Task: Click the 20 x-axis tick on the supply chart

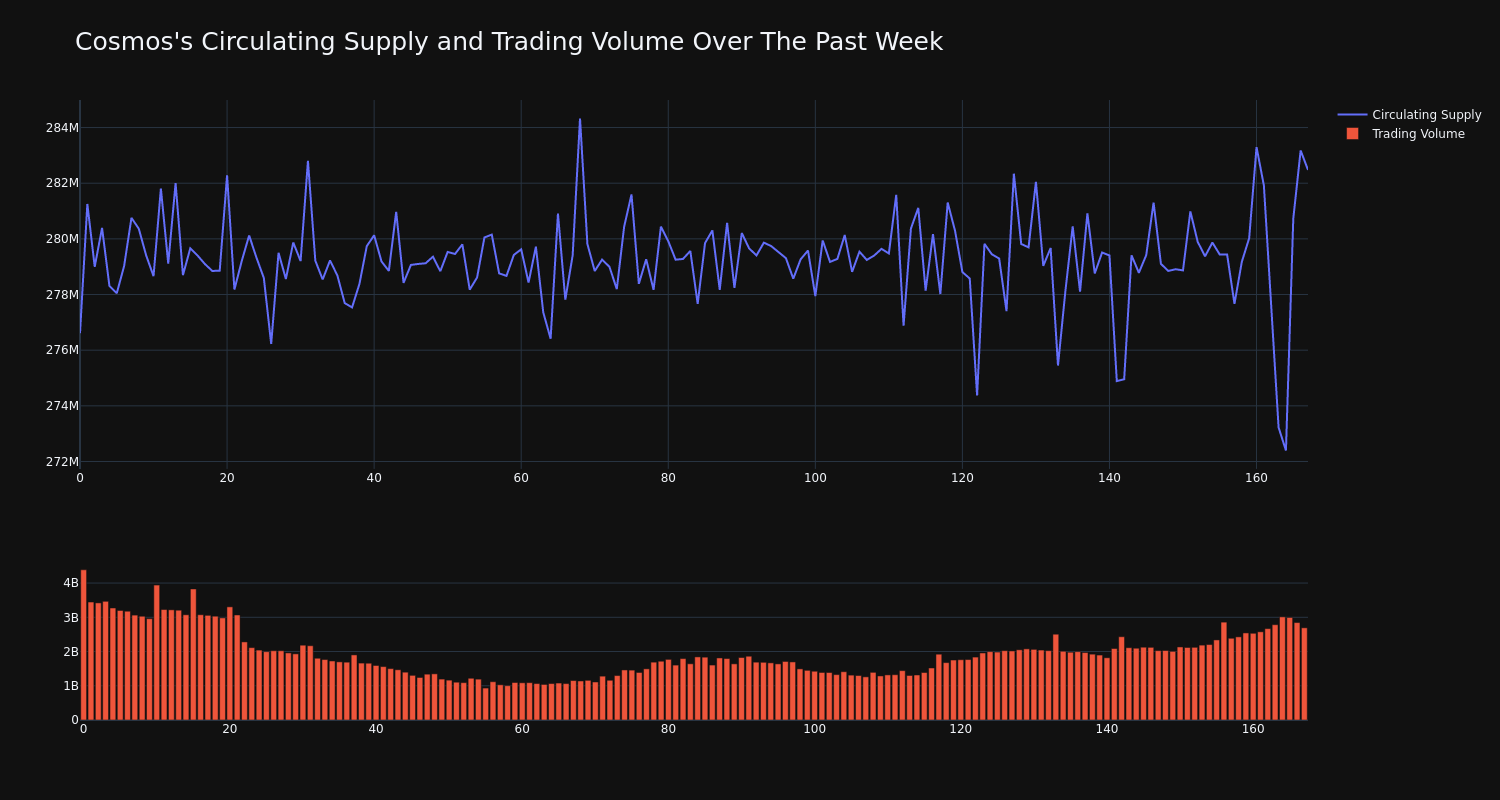Action: tap(227, 478)
